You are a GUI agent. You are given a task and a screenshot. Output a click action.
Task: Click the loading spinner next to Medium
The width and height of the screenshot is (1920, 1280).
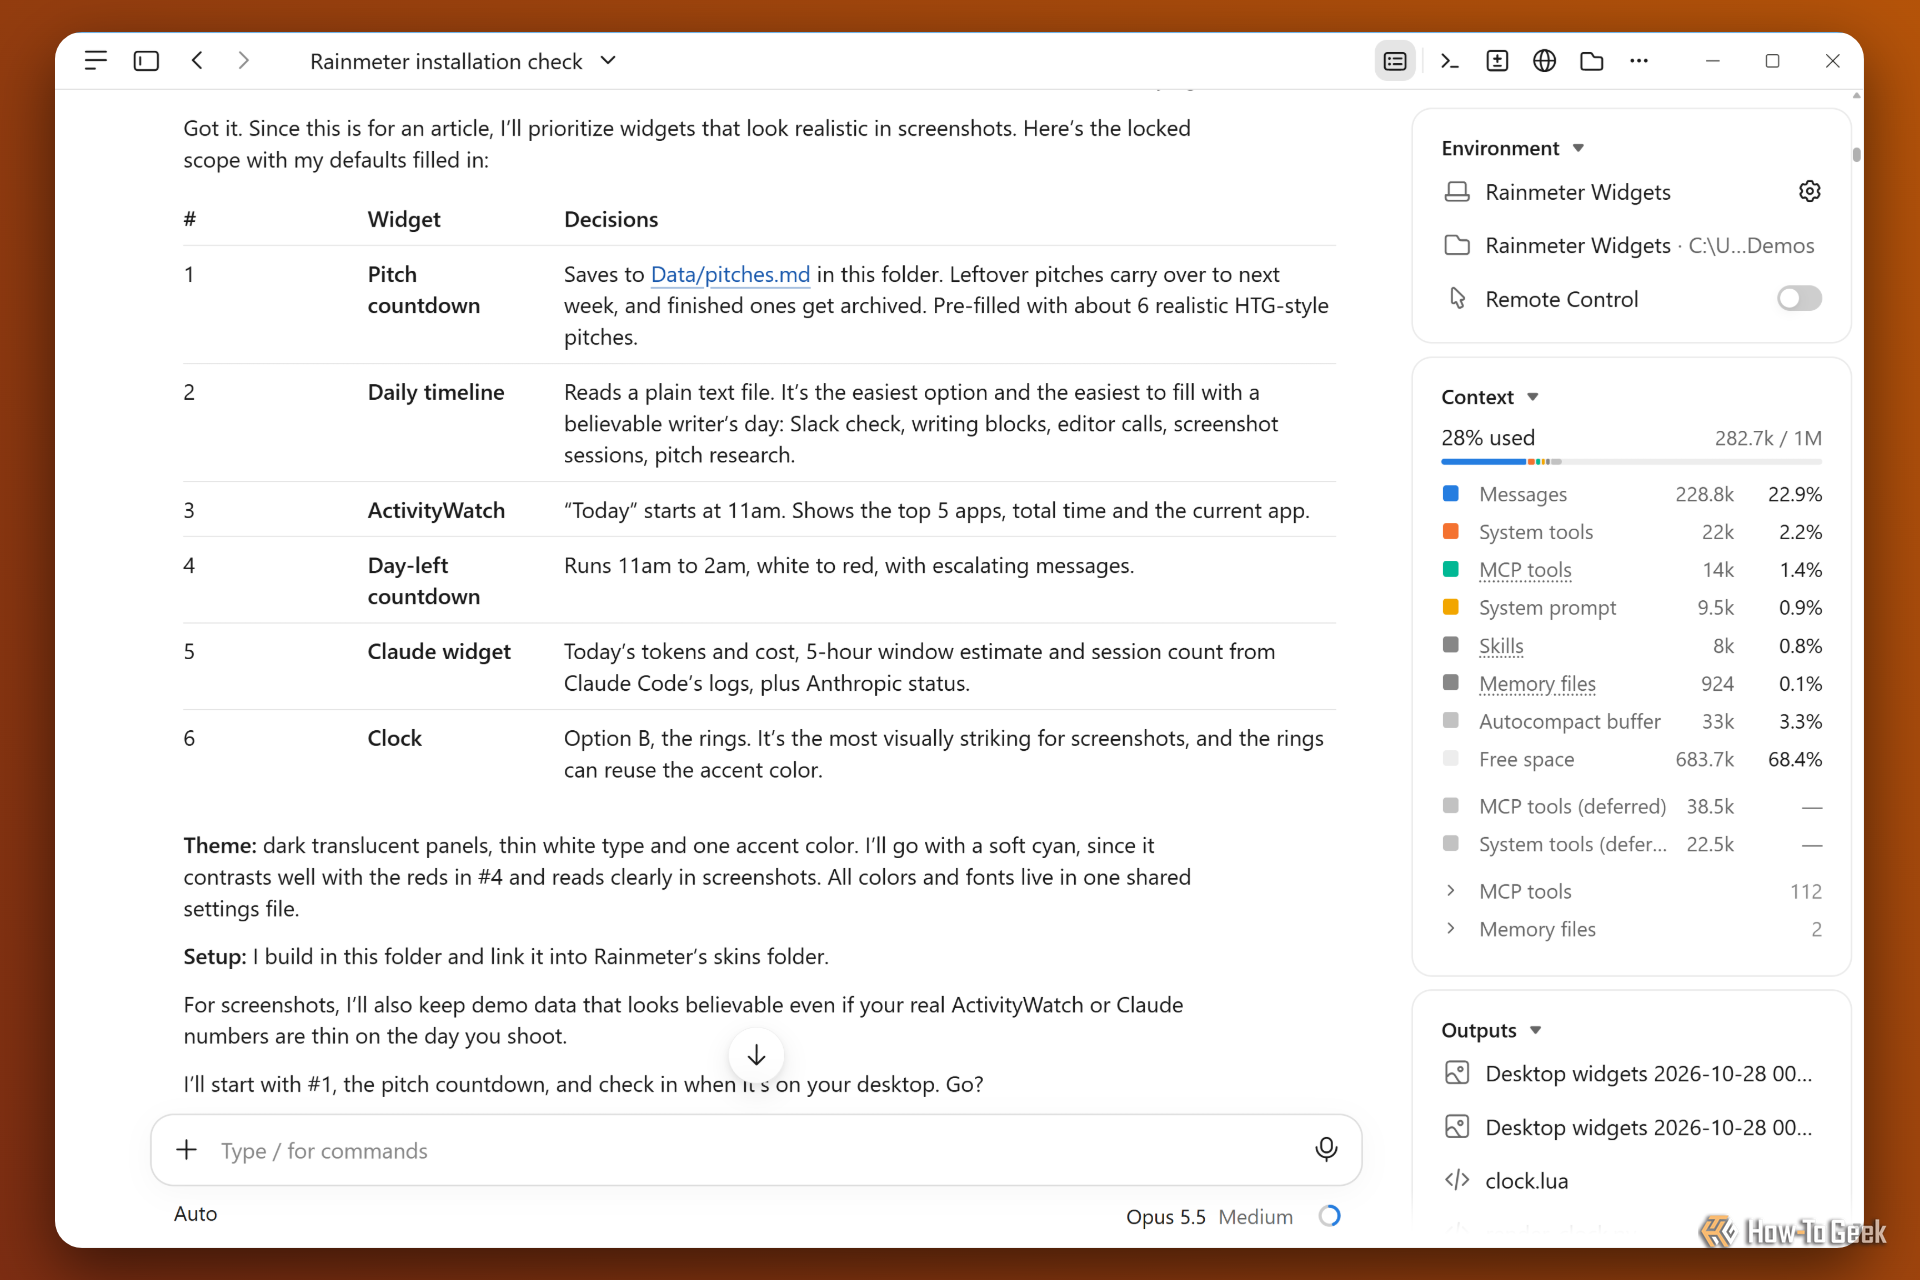[x=1329, y=1216]
